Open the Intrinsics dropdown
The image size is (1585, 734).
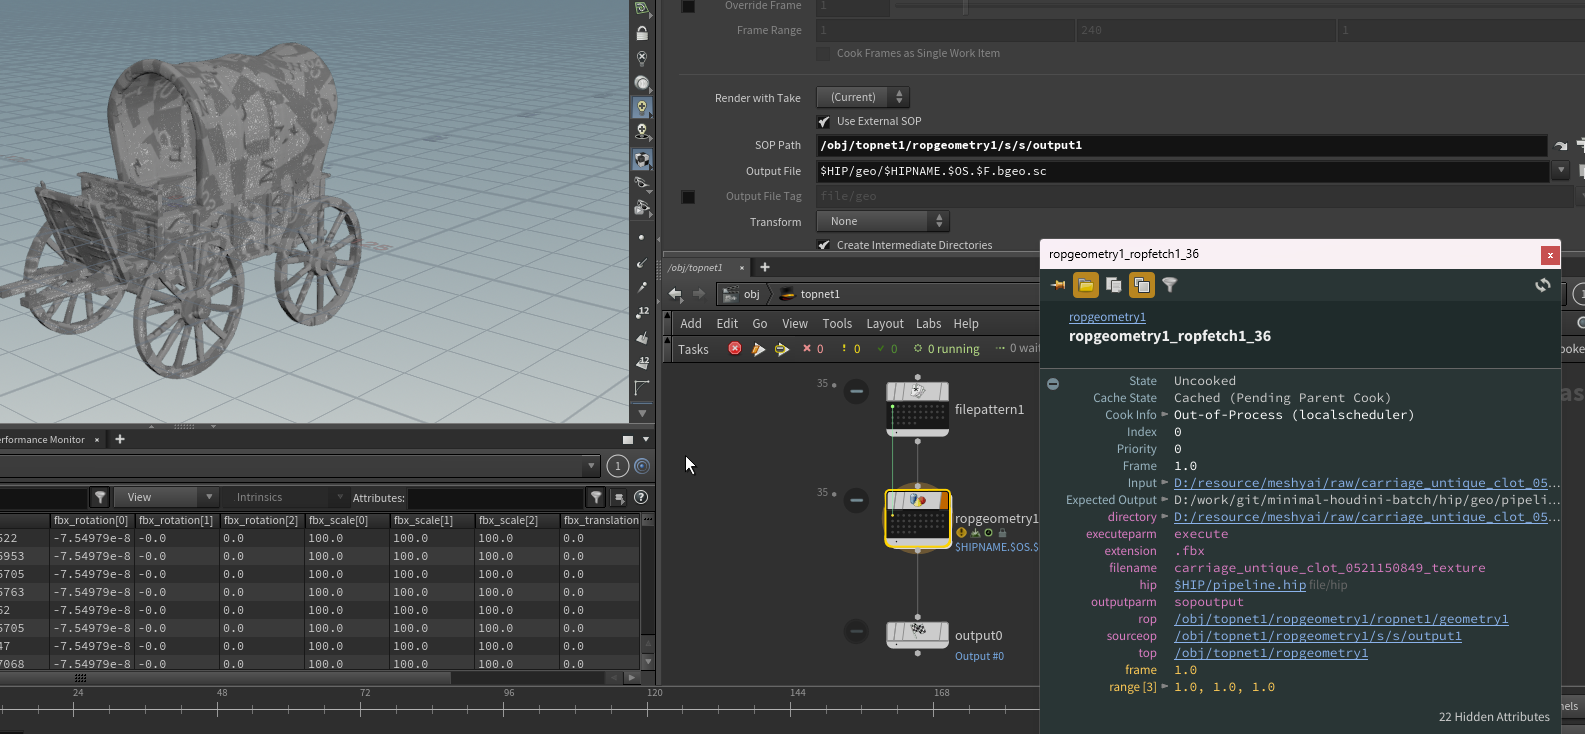point(285,497)
